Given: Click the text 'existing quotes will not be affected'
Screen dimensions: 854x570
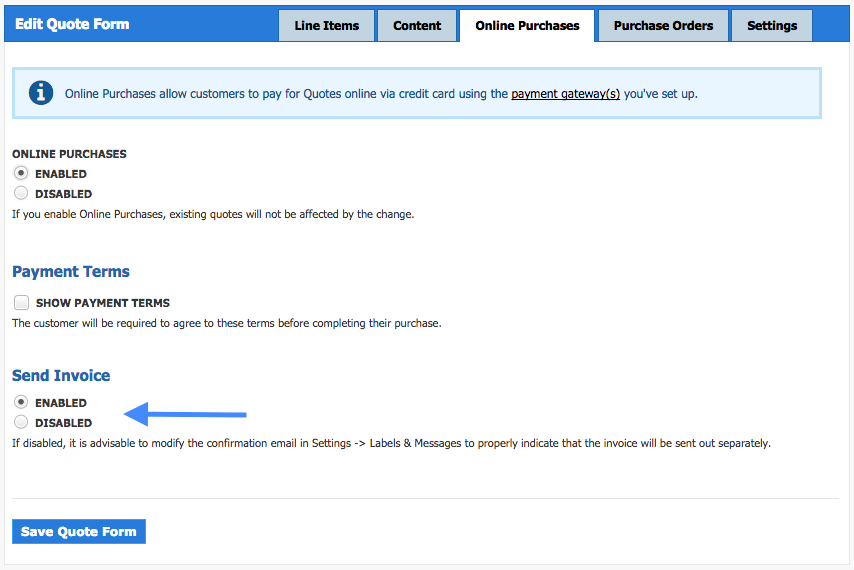Looking at the screenshot, I should [x=248, y=214].
